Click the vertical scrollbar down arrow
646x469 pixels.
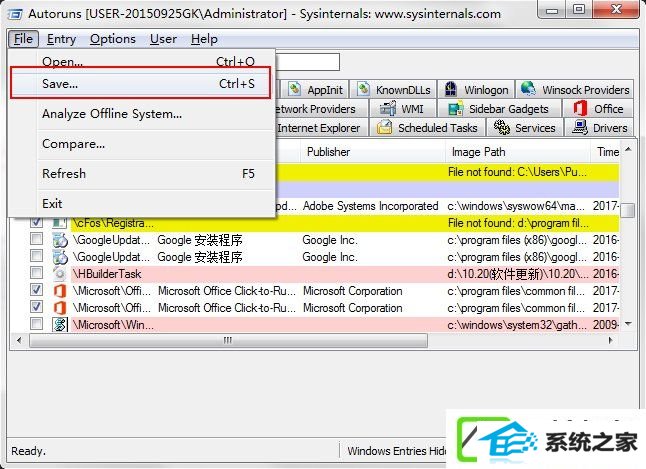628,324
